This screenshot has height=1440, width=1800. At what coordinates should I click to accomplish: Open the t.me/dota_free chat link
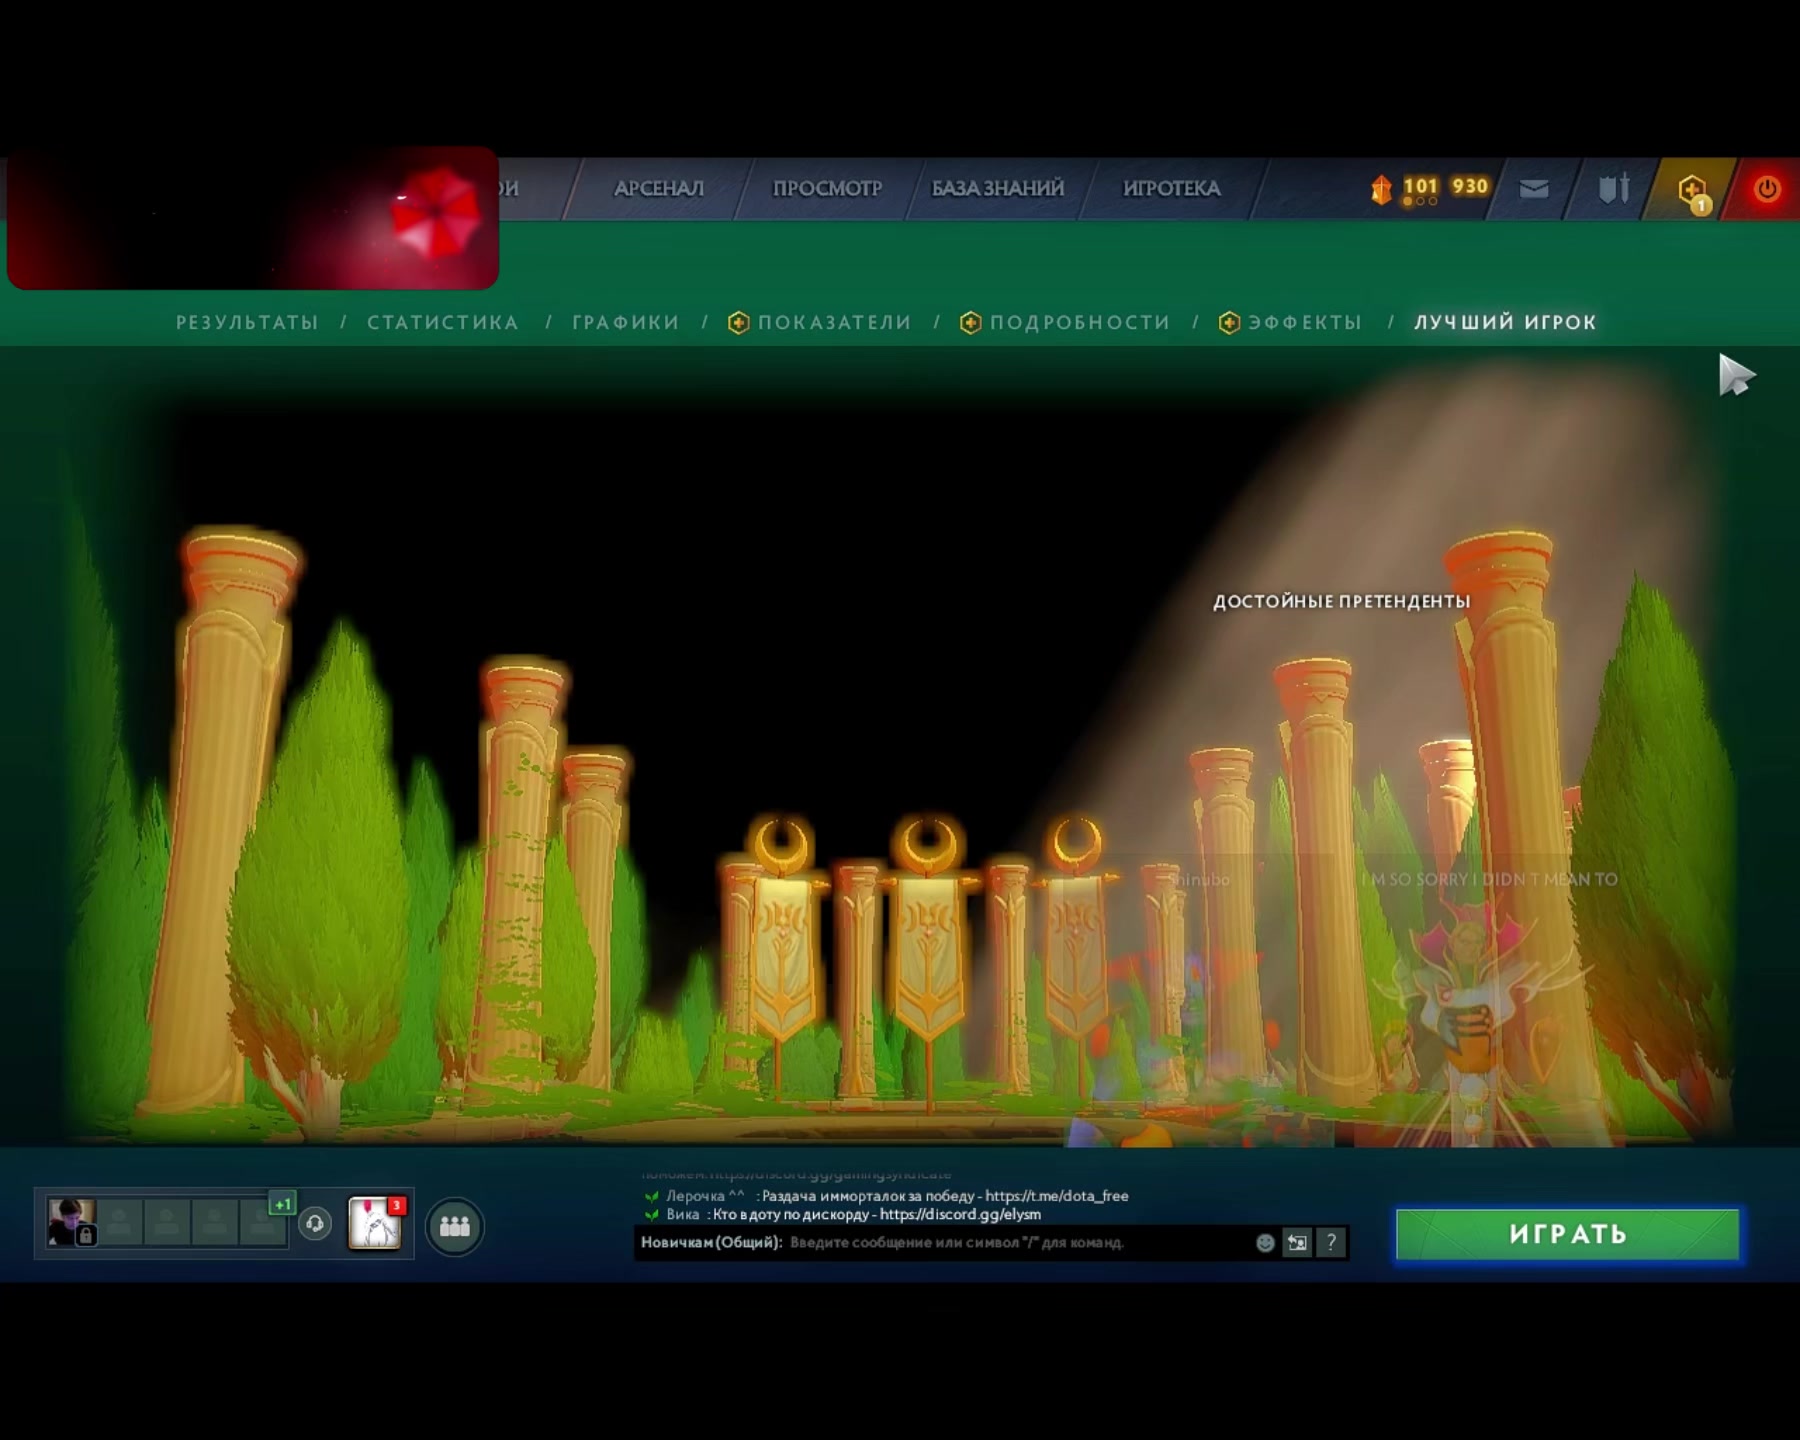click(x=1057, y=1196)
